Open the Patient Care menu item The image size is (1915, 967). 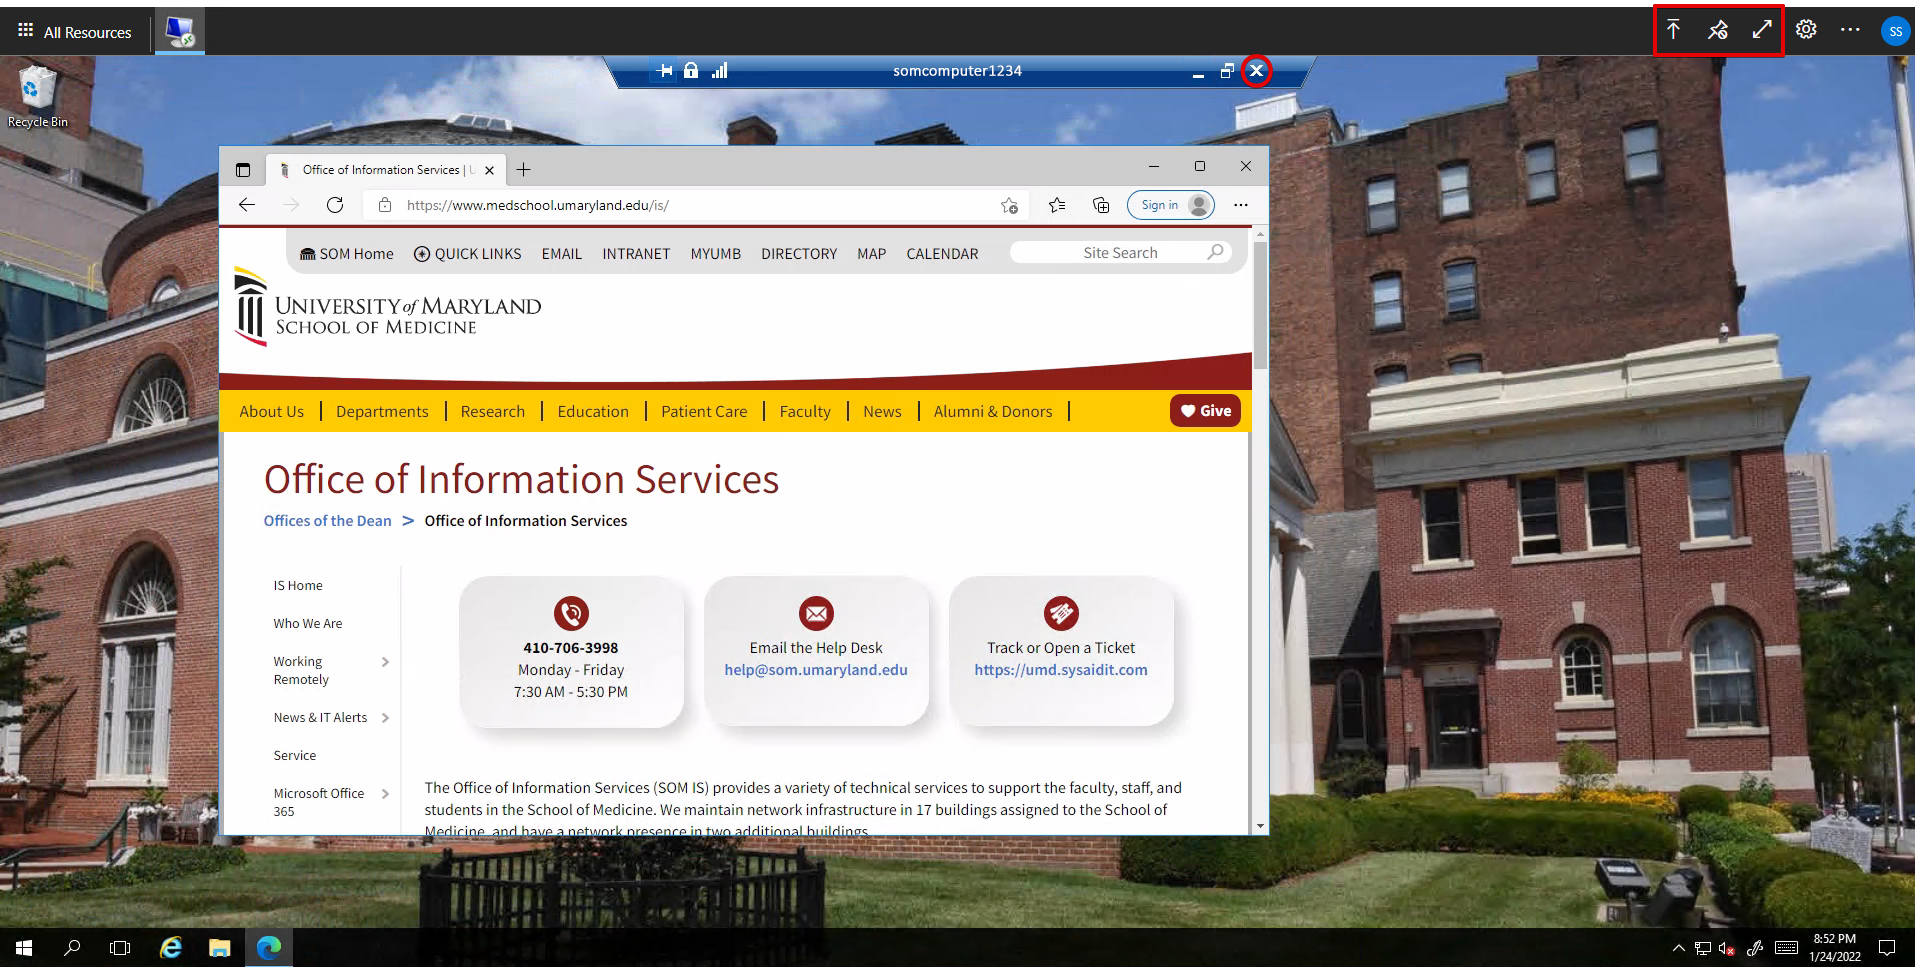[703, 411]
